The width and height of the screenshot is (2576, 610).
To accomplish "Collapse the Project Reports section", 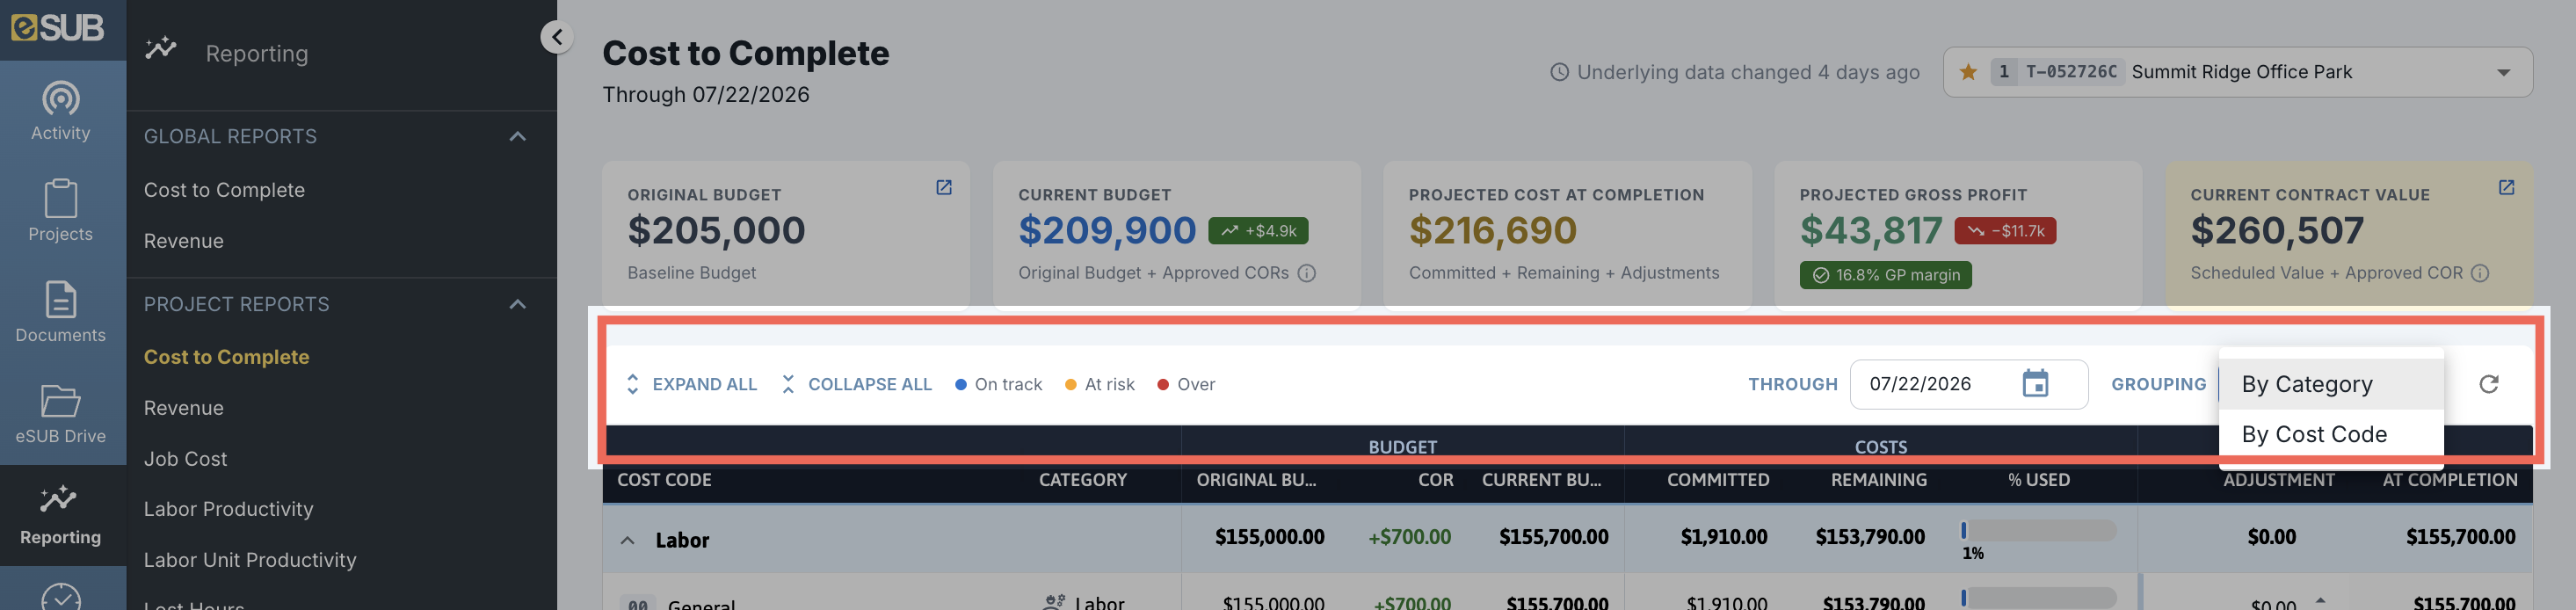I will click(517, 305).
